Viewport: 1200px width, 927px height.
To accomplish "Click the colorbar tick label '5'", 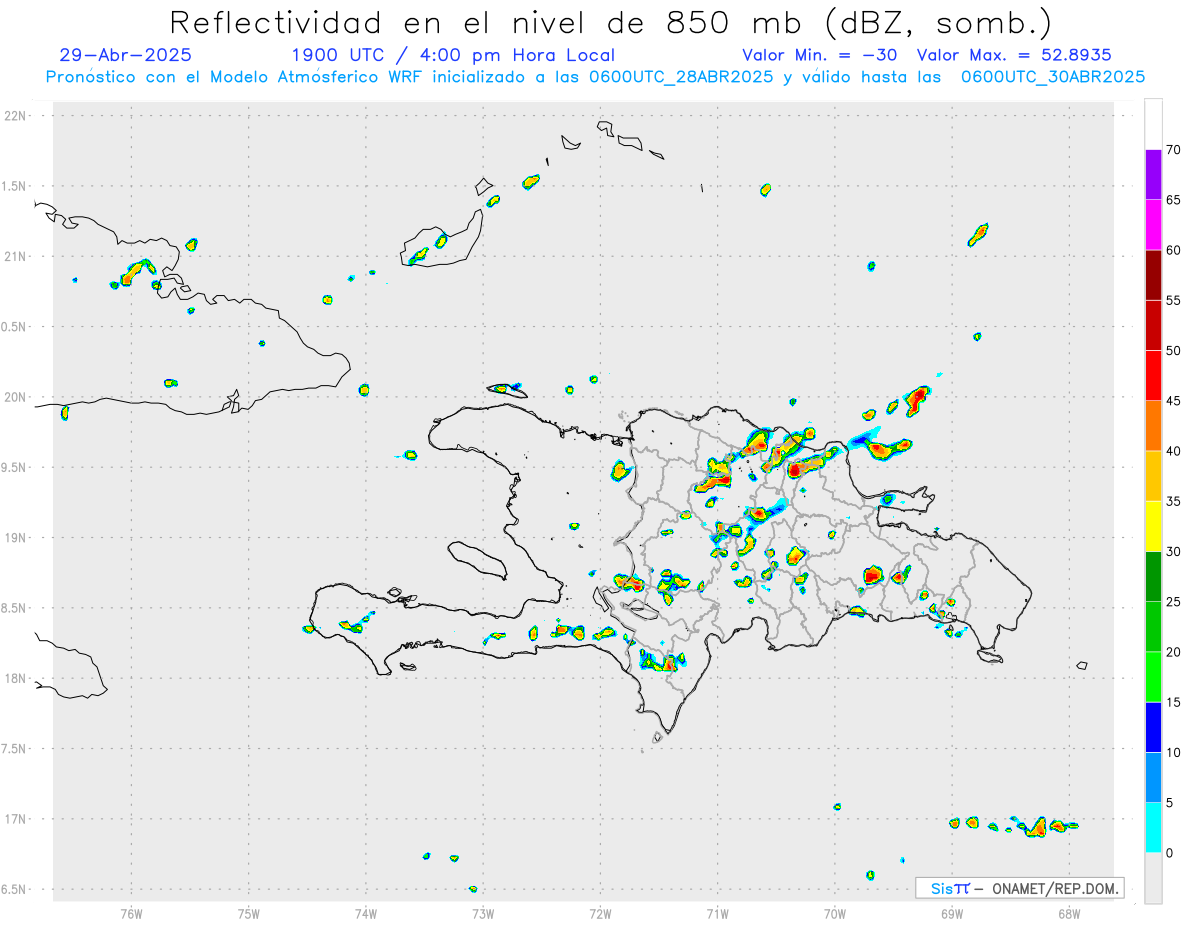I will (1170, 803).
